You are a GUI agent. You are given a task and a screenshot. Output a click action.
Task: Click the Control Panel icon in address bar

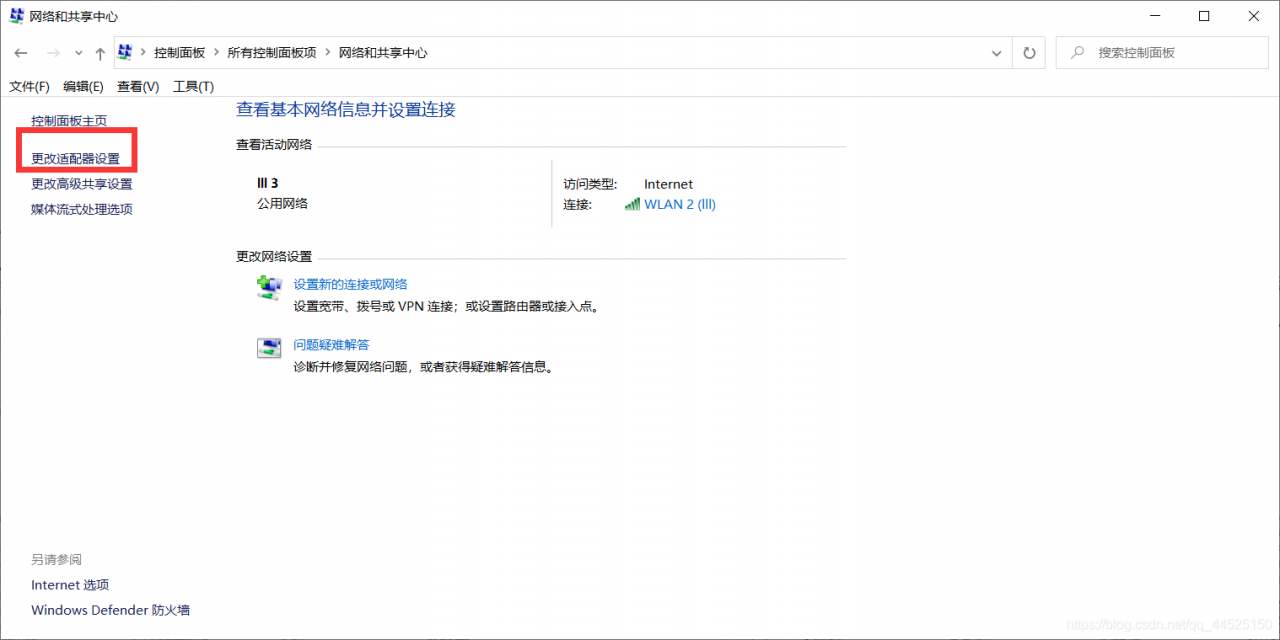coord(125,52)
